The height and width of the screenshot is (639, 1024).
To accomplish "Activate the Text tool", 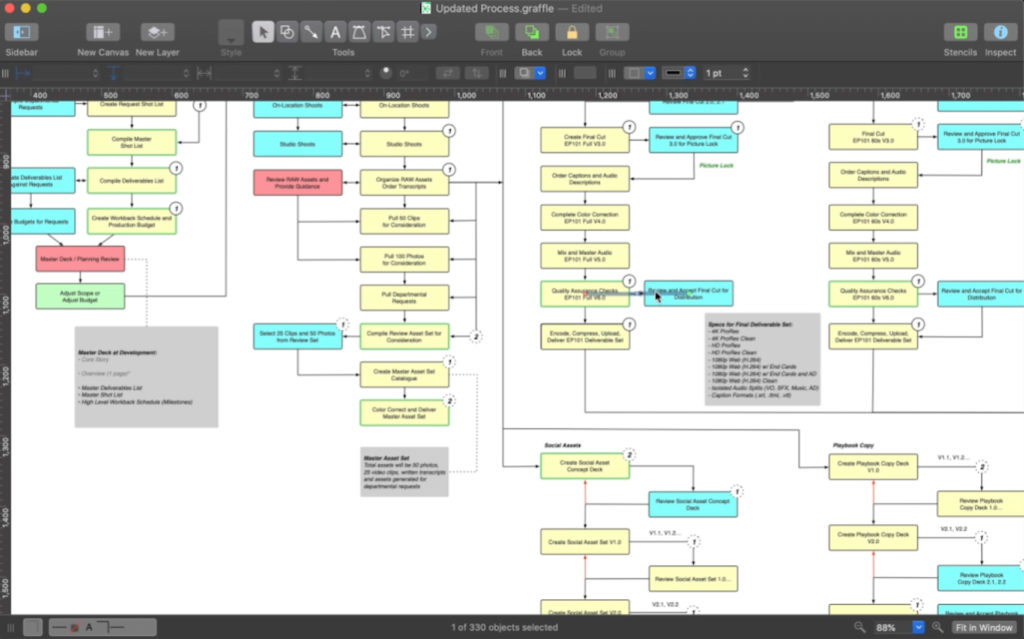I will point(336,32).
